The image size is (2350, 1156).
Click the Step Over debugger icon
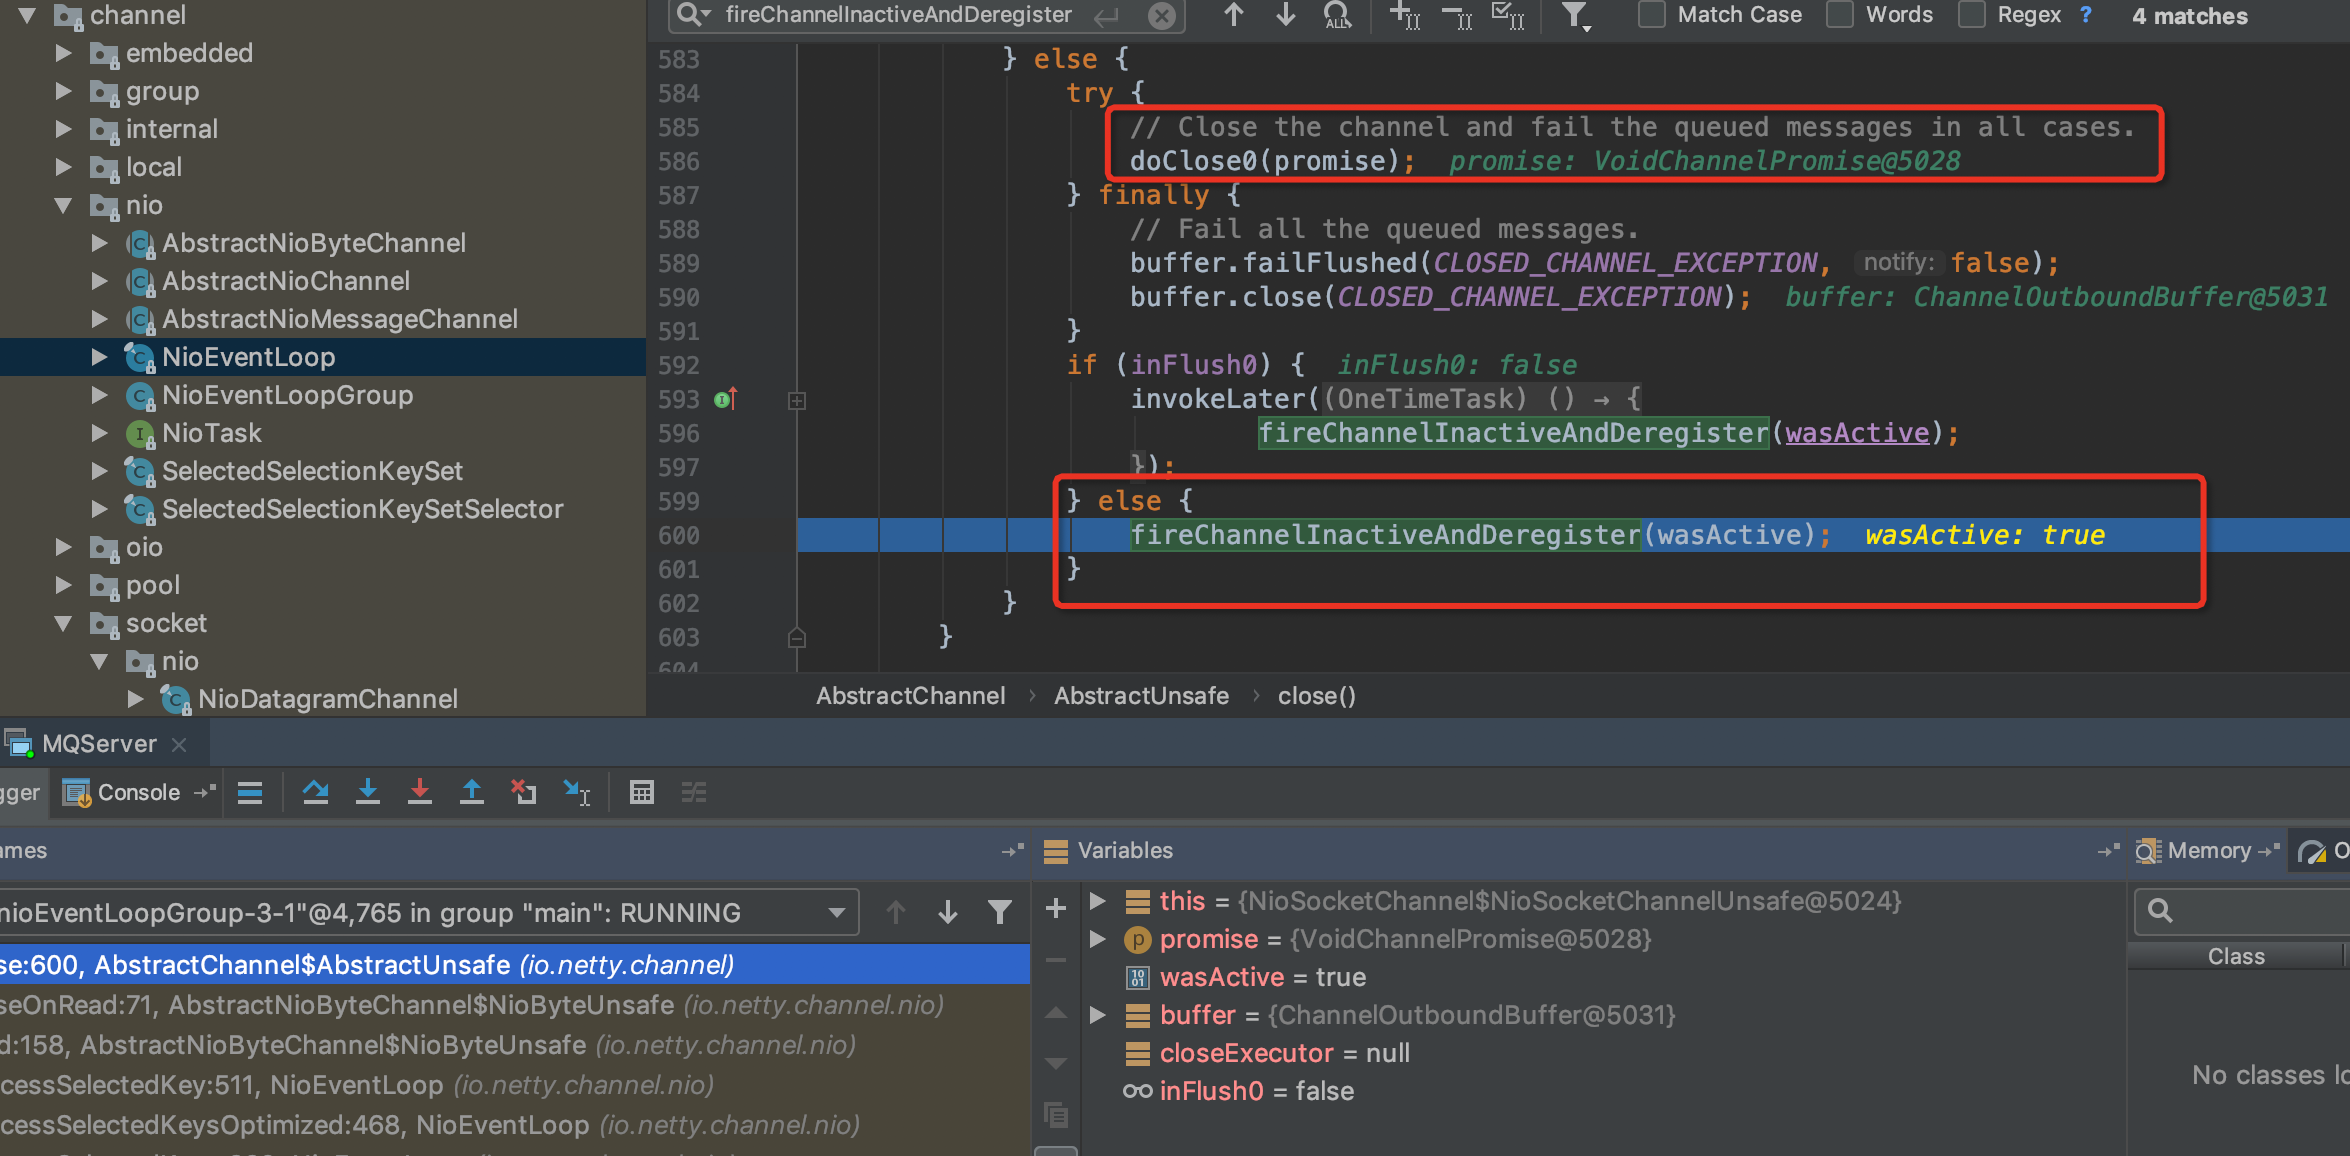tap(315, 792)
